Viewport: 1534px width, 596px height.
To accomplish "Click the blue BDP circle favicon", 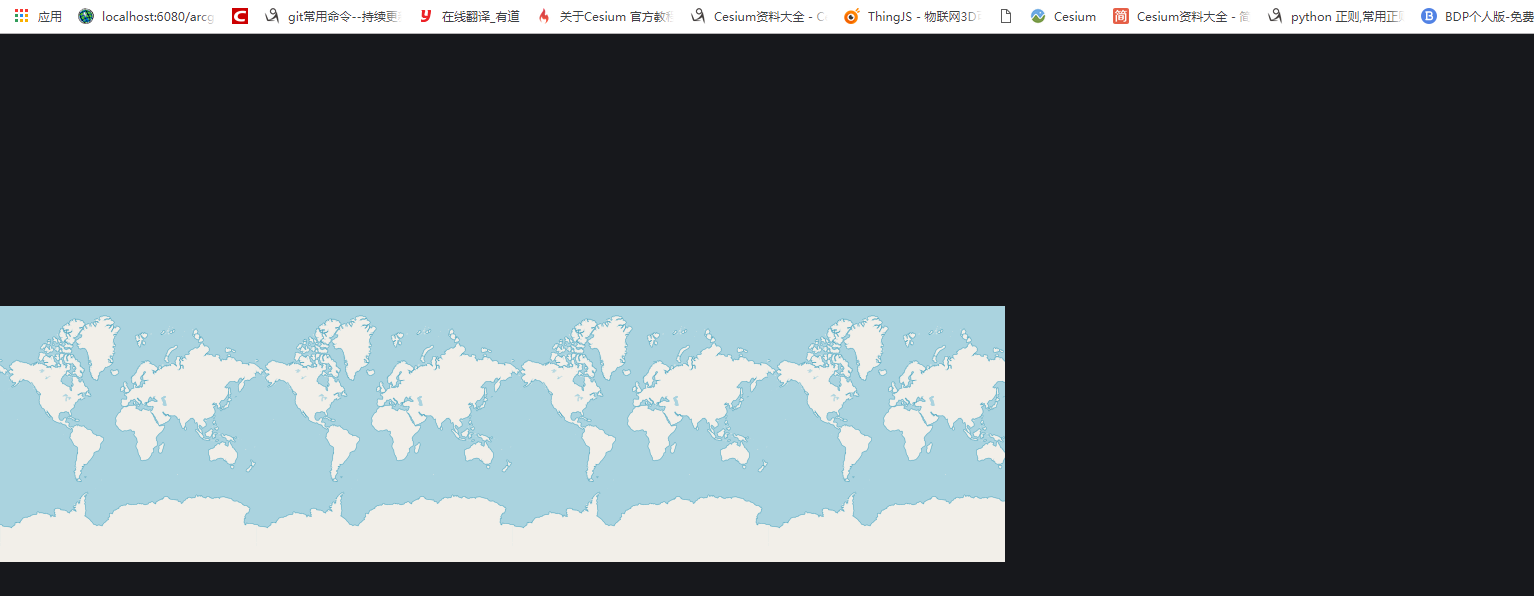I will tap(1428, 16).
